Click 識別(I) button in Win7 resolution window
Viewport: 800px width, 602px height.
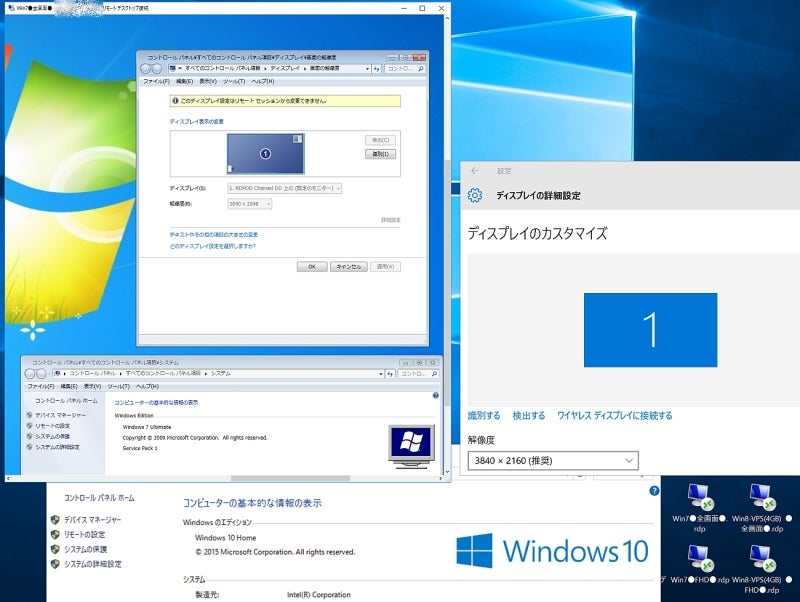pyautogui.click(x=381, y=154)
